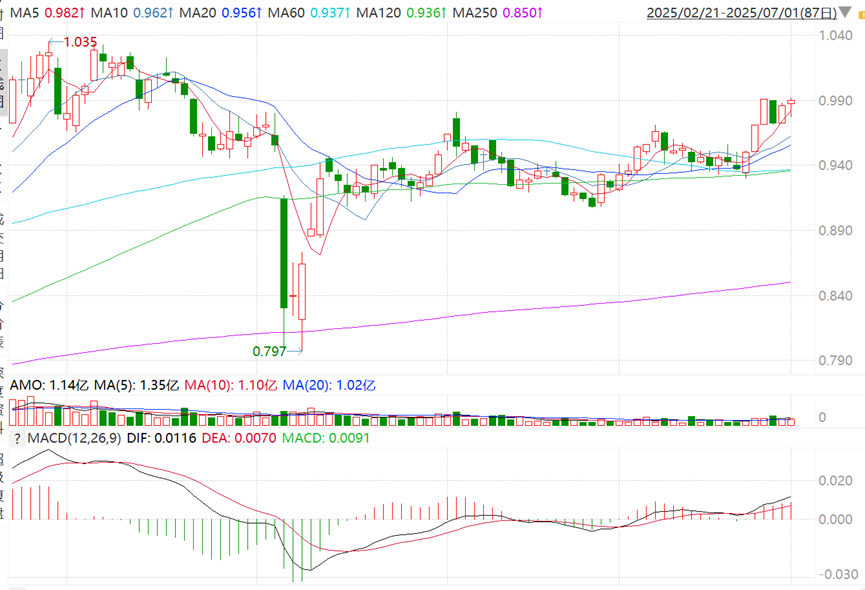Click the 1.040 price axis label

coord(835,36)
